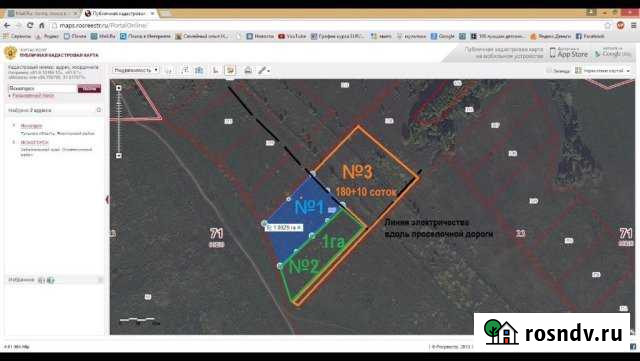Select the print map toolbar icon
Image resolution: width=640 pixels, height=361 pixels.
(248, 70)
